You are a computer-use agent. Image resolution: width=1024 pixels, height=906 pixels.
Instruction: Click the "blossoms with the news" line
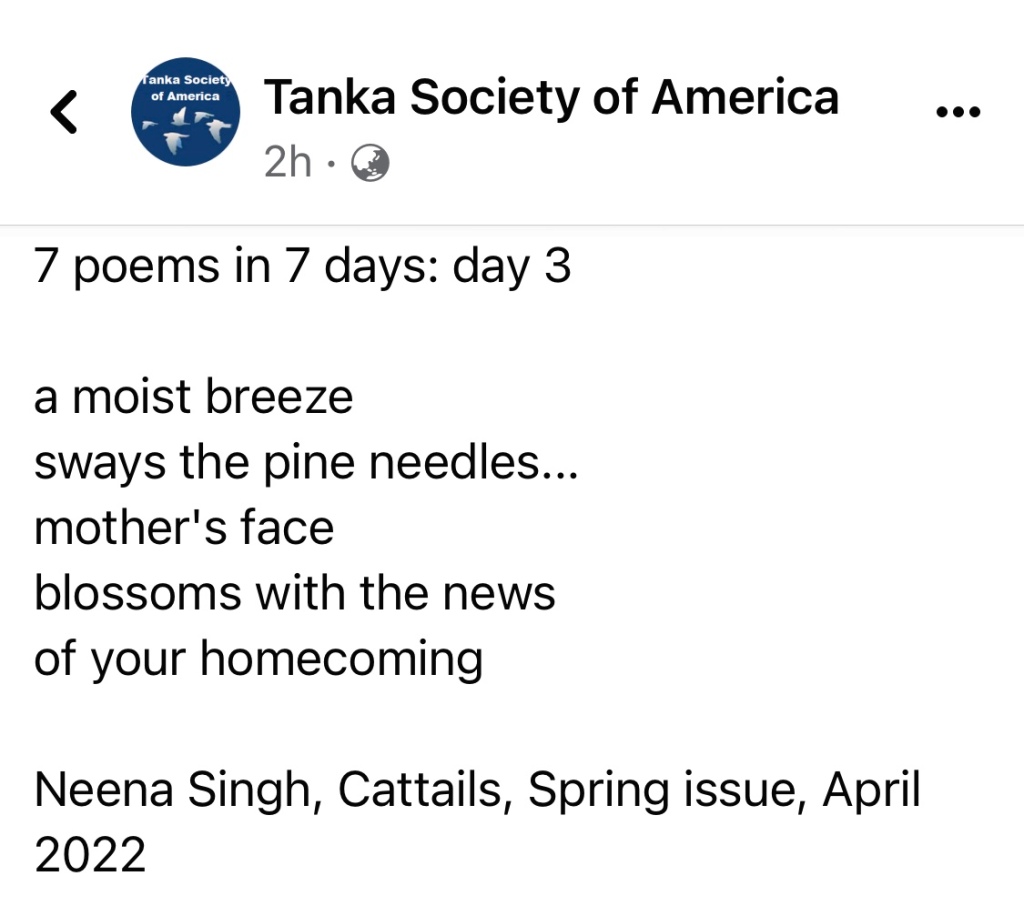(295, 594)
